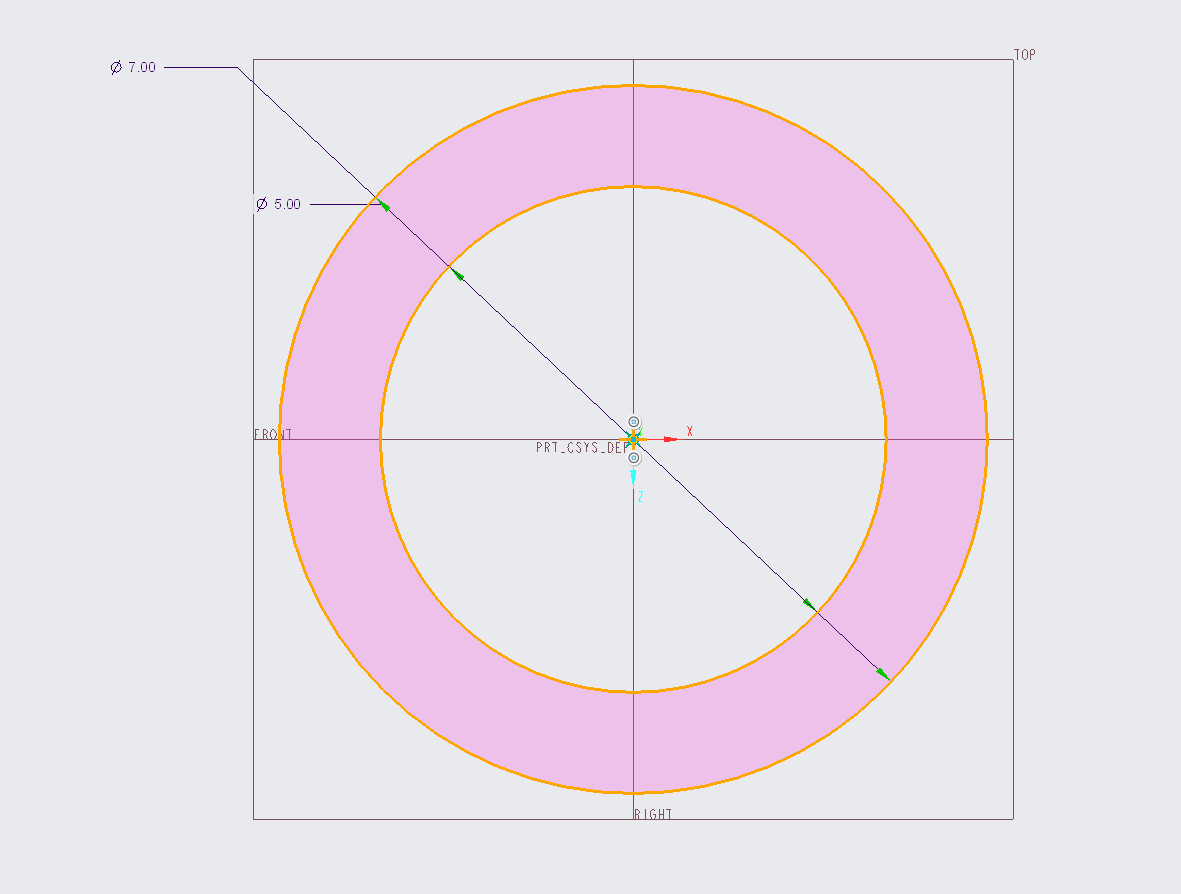Click the cyan Z axis letter label
The width and height of the screenshot is (1181, 894).
[640, 496]
